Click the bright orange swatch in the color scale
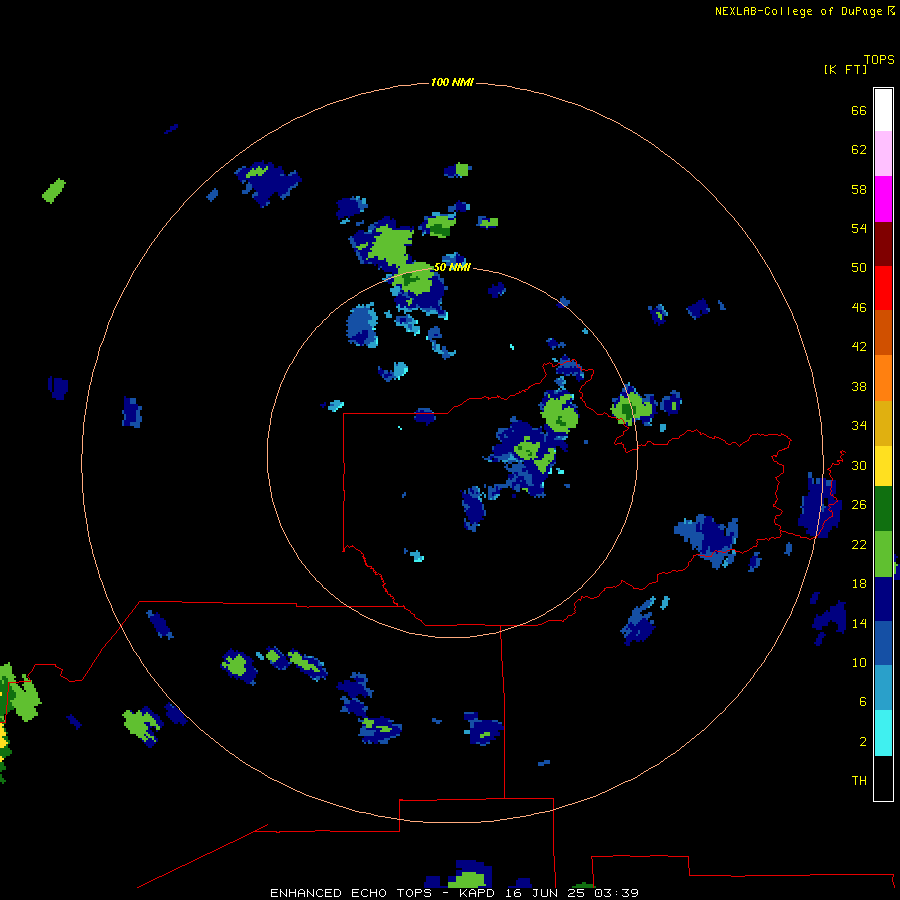The width and height of the screenshot is (900, 900). [x=883, y=378]
